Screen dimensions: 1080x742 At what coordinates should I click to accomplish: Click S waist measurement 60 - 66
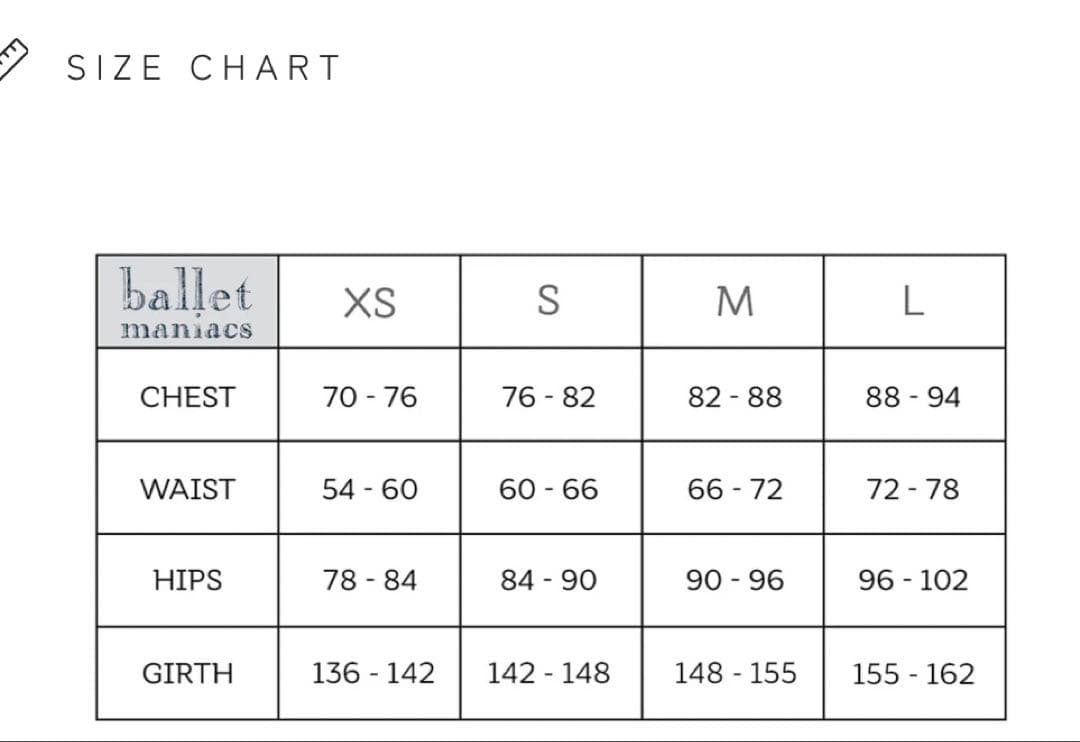(548, 489)
